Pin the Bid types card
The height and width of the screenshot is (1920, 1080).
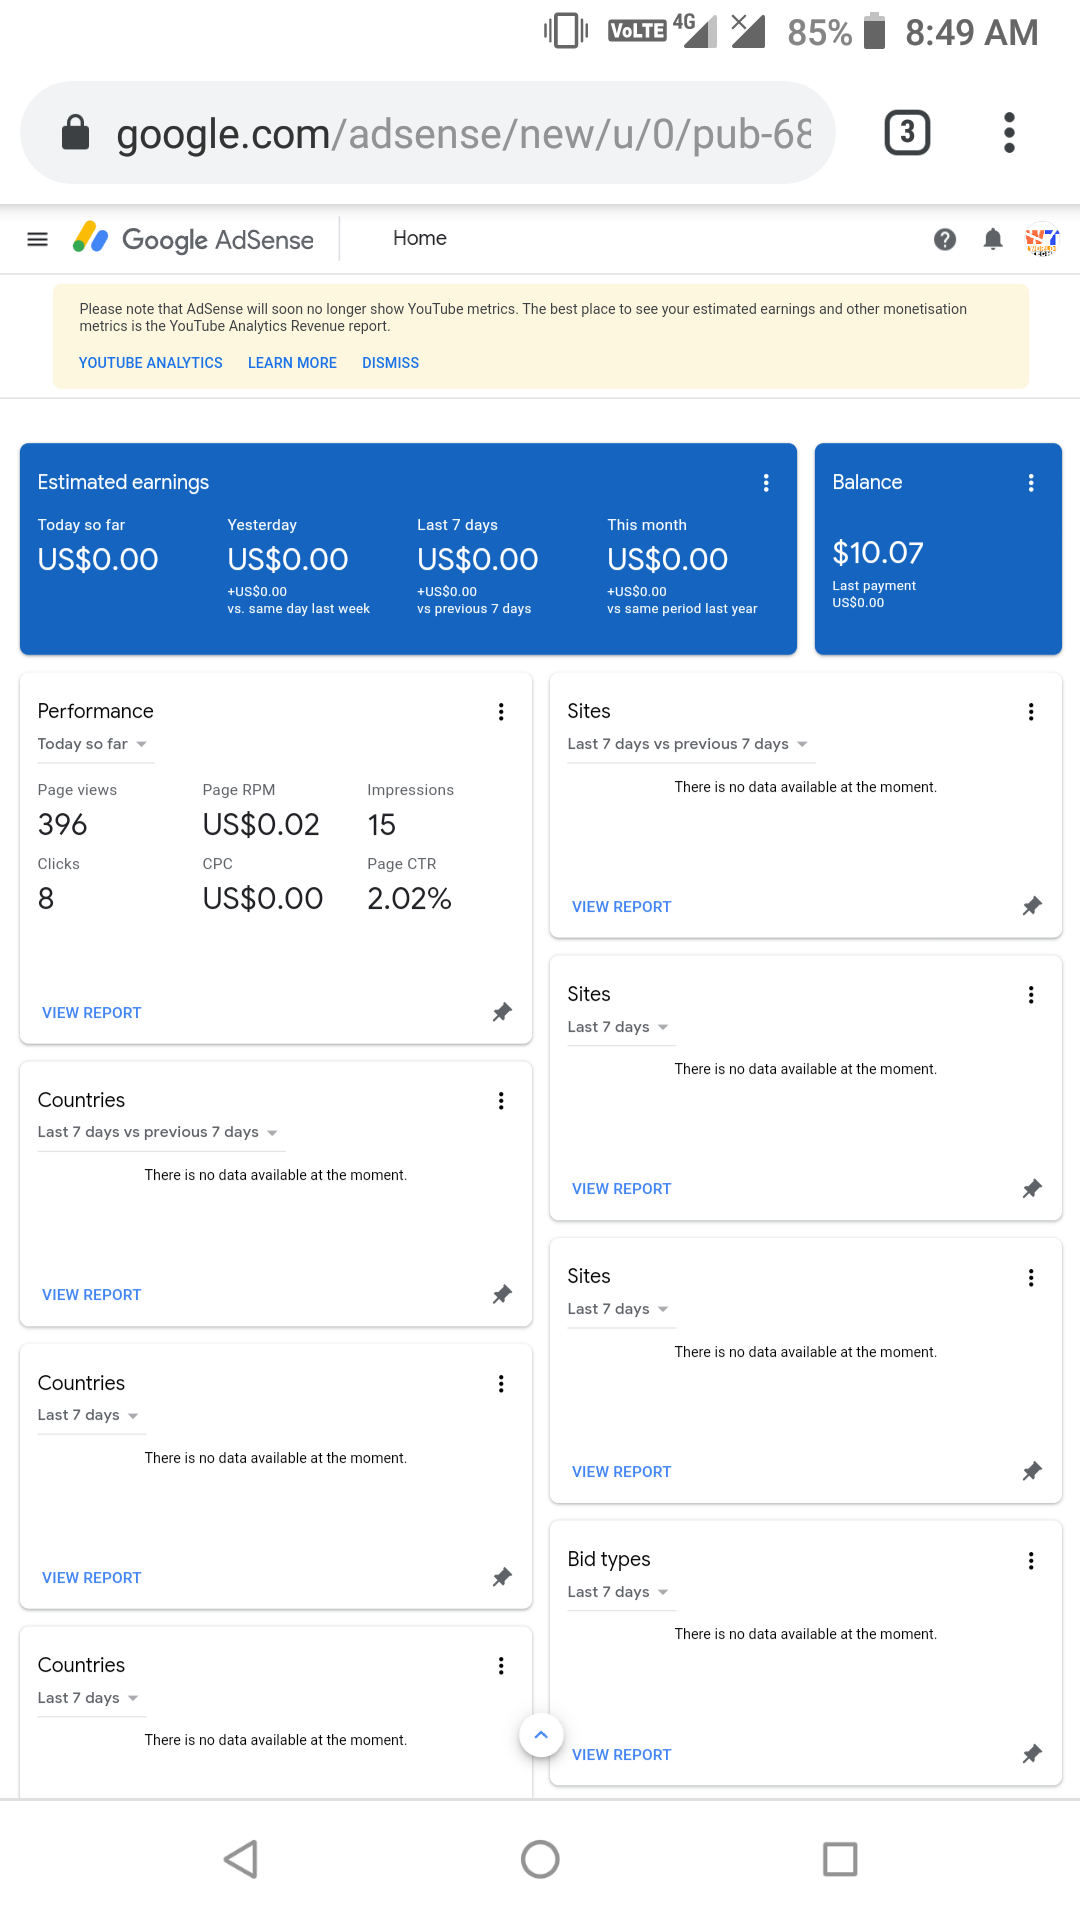pyautogui.click(x=1032, y=1754)
